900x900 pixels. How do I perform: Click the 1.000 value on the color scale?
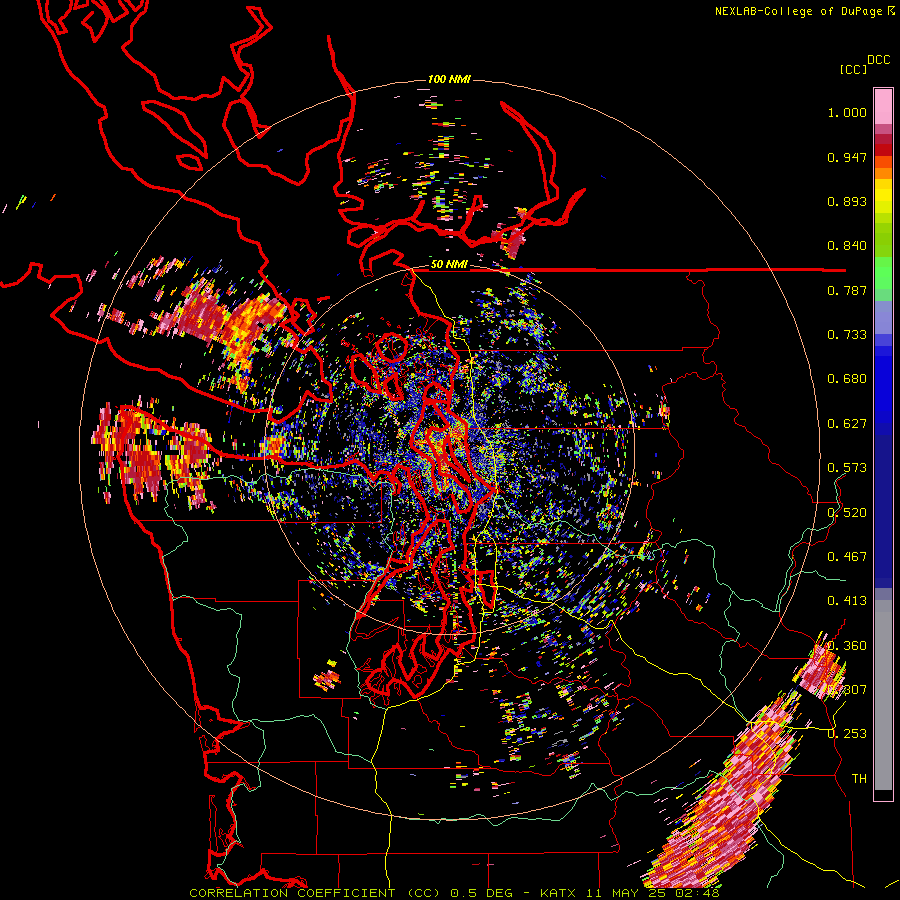click(x=847, y=112)
